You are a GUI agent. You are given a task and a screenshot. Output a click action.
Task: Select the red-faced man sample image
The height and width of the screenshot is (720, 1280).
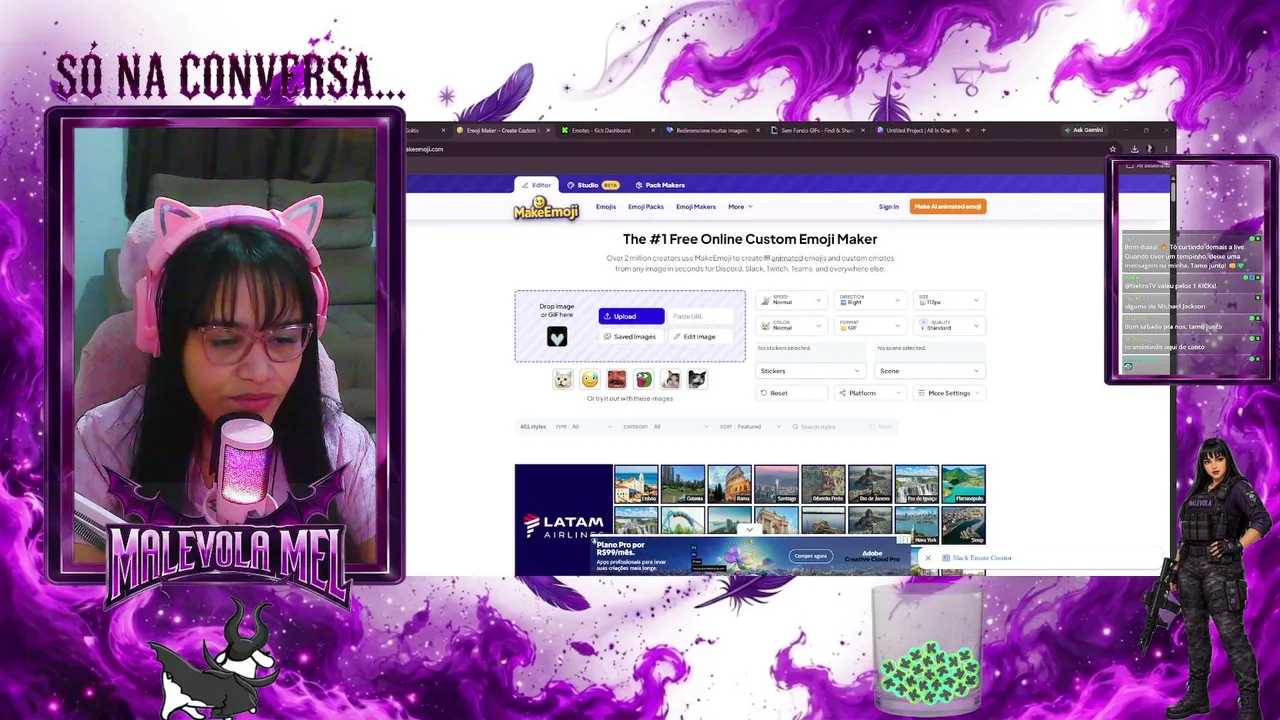(x=617, y=379)
